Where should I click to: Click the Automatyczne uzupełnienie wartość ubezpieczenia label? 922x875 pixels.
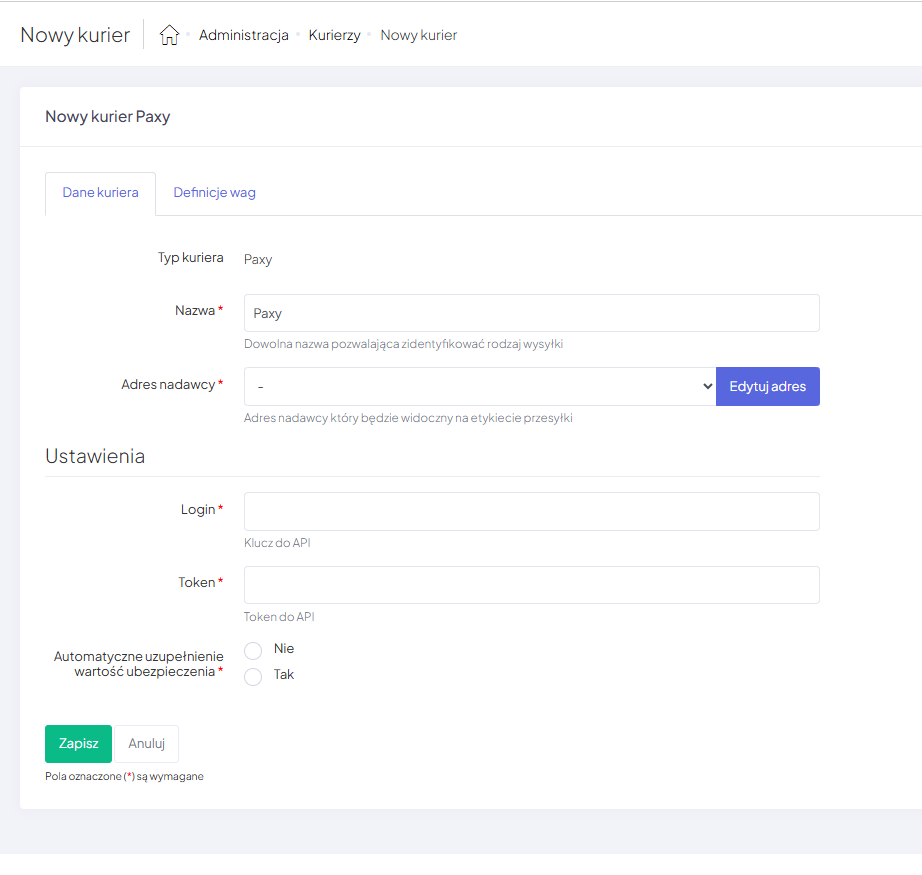(138, 664)
